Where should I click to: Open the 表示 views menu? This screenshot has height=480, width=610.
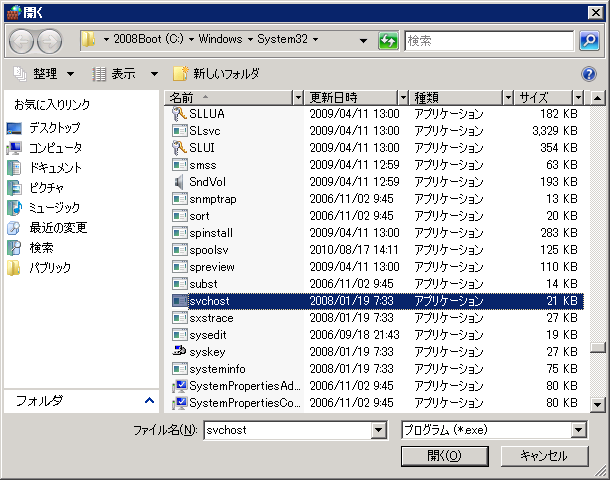[x=125, y=74]
